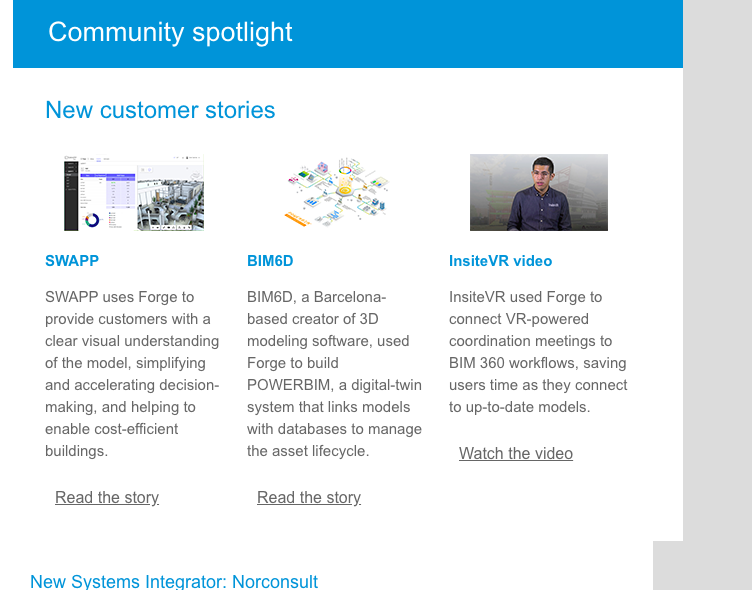Follow Read the story link under BIM6D
The height and width of the screenshot is (590, 752).
coord(309,498)
